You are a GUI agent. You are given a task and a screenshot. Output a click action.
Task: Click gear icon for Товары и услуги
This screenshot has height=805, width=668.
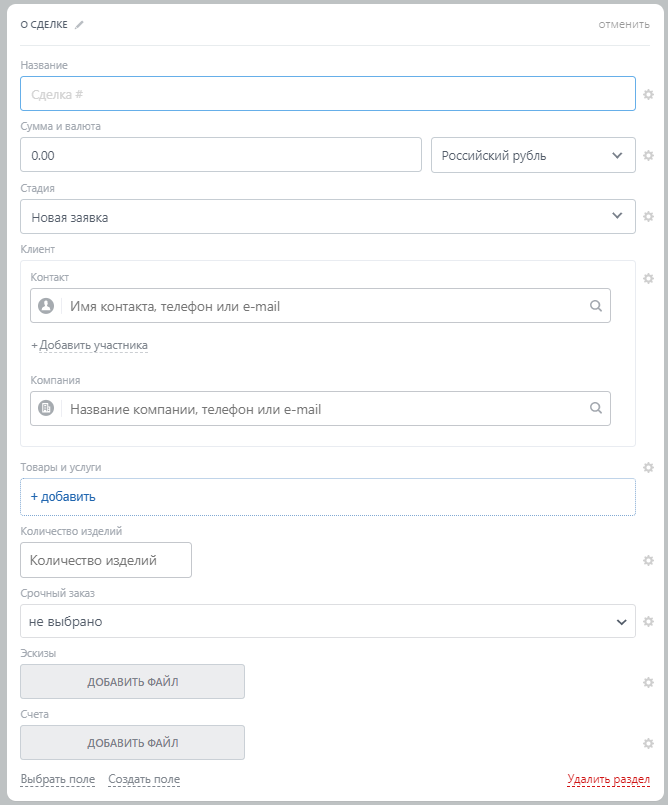(648, 467)
